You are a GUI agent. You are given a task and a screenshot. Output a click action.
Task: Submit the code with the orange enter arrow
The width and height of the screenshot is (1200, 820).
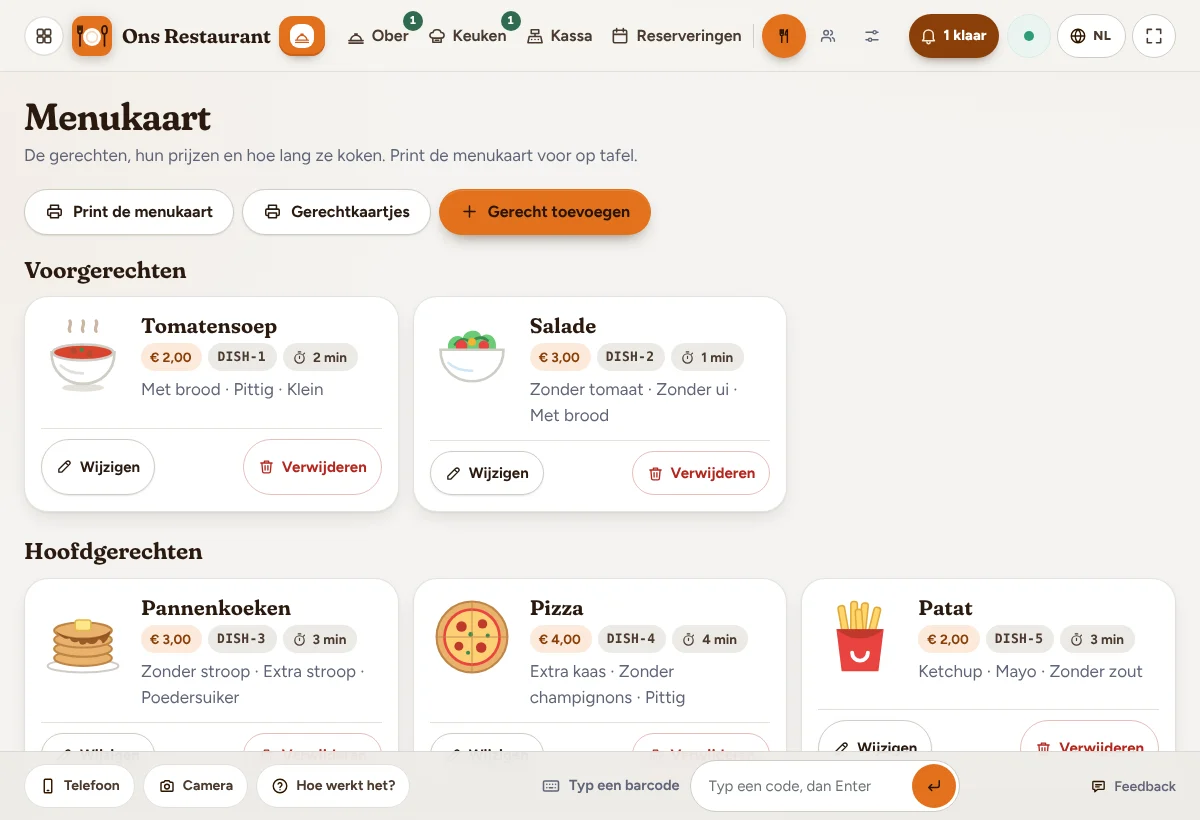click(934, 786)
